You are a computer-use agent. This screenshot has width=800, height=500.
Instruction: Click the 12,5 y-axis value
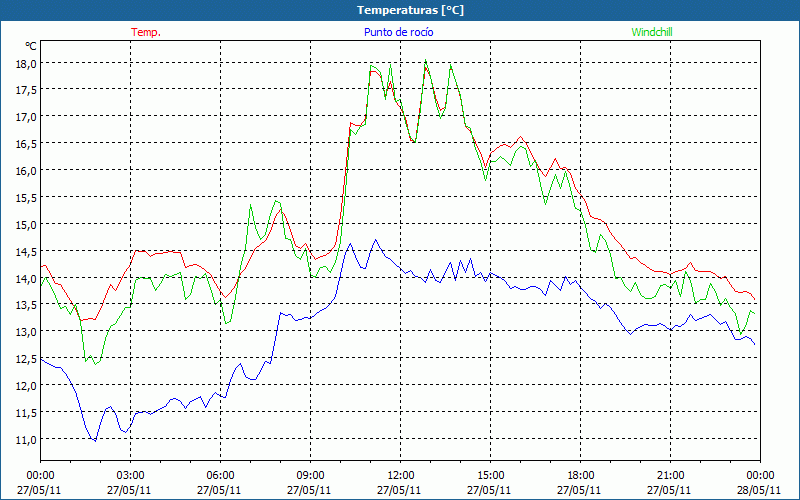click(27, 359)
